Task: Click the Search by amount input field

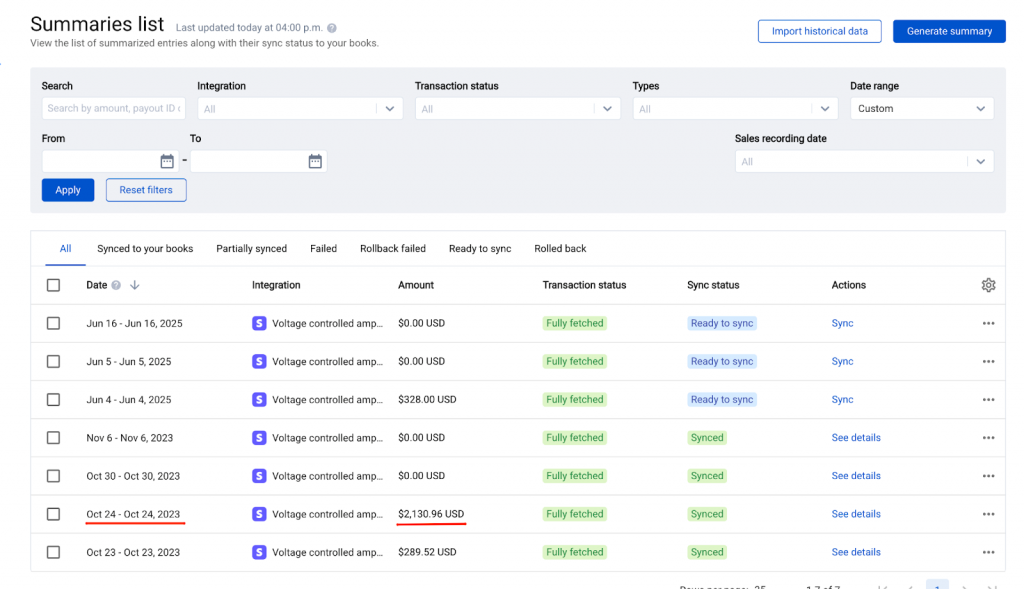Action: pos(113,109)
